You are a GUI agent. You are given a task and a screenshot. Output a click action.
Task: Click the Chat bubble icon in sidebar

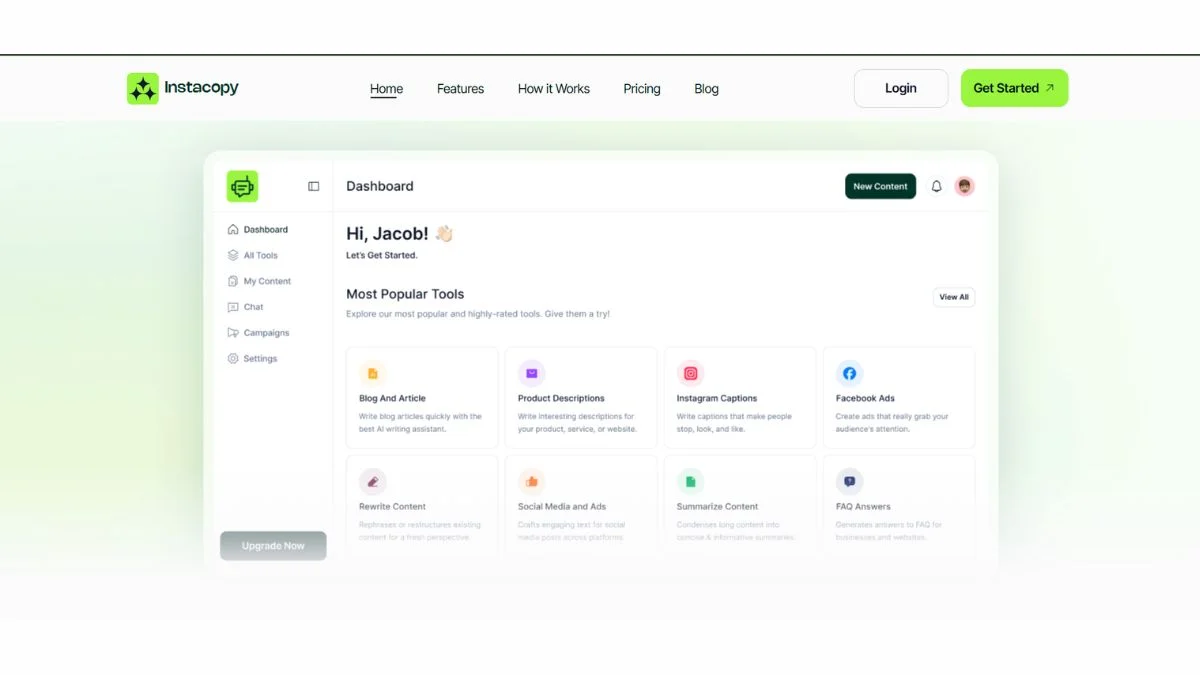233,307
